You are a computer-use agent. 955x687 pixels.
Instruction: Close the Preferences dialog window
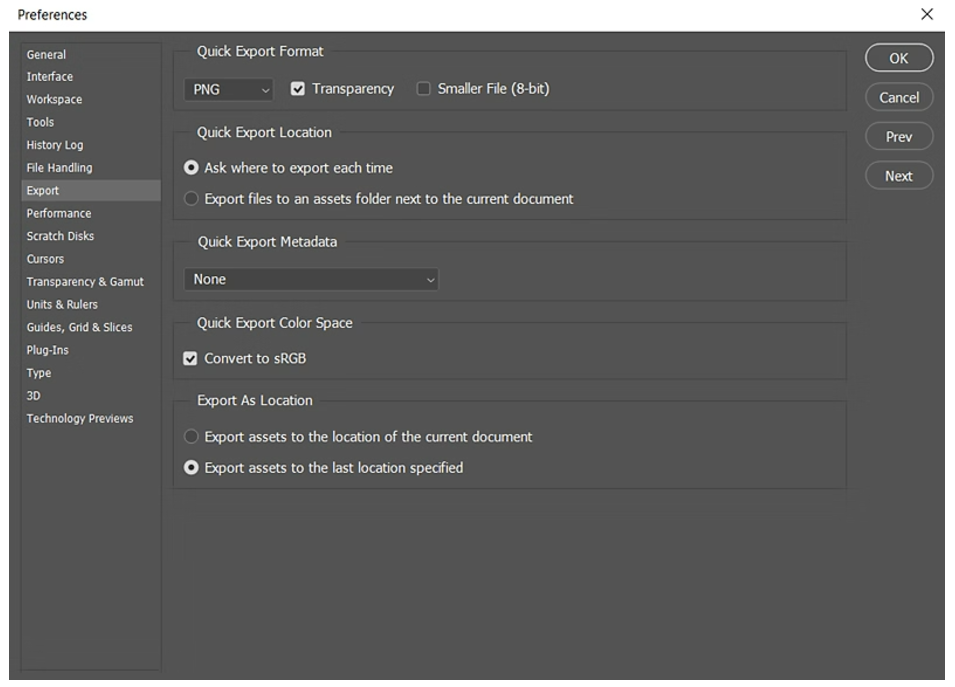coord(926,14)
